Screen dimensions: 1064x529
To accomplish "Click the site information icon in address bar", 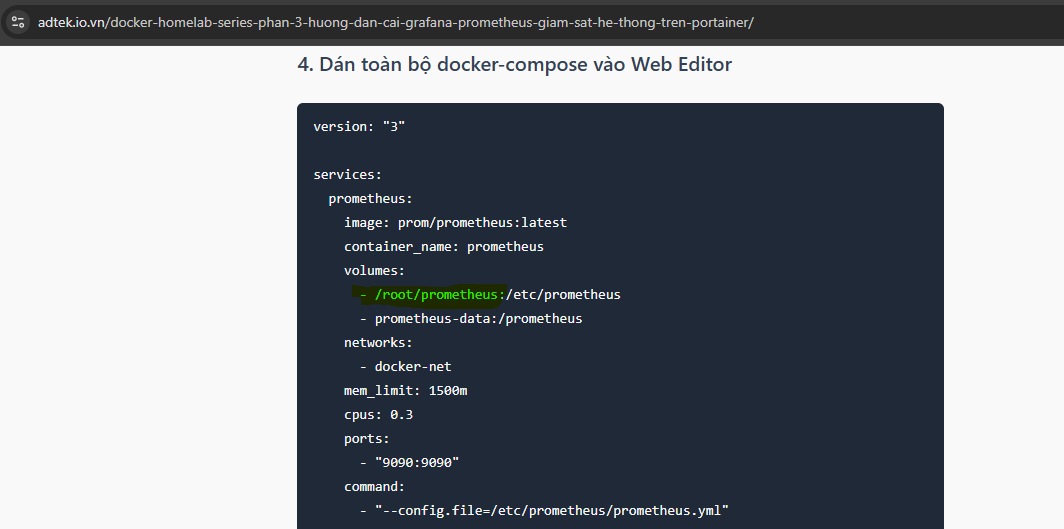I will pyautogui.click(x=18, y=22).
